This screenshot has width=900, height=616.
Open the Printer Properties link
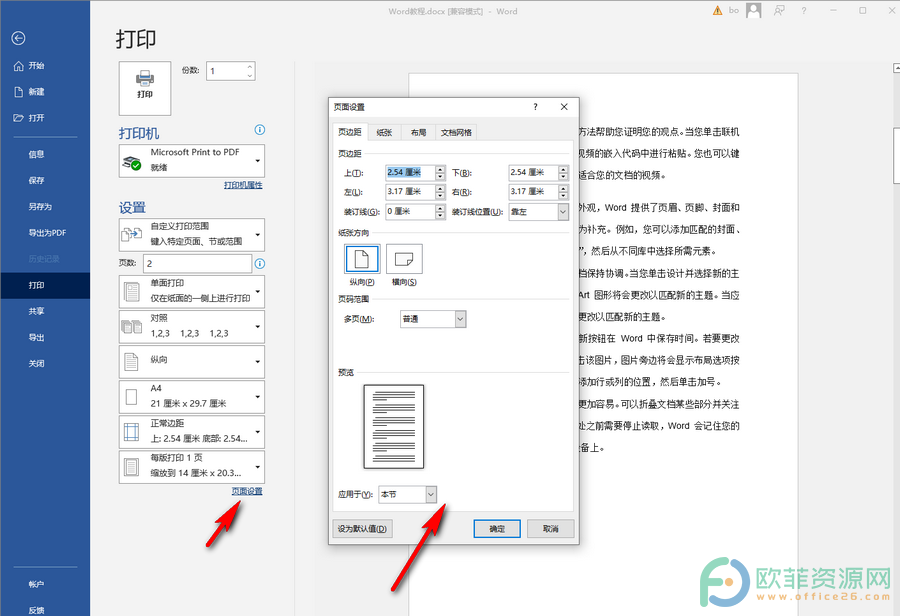pos(243,185)
